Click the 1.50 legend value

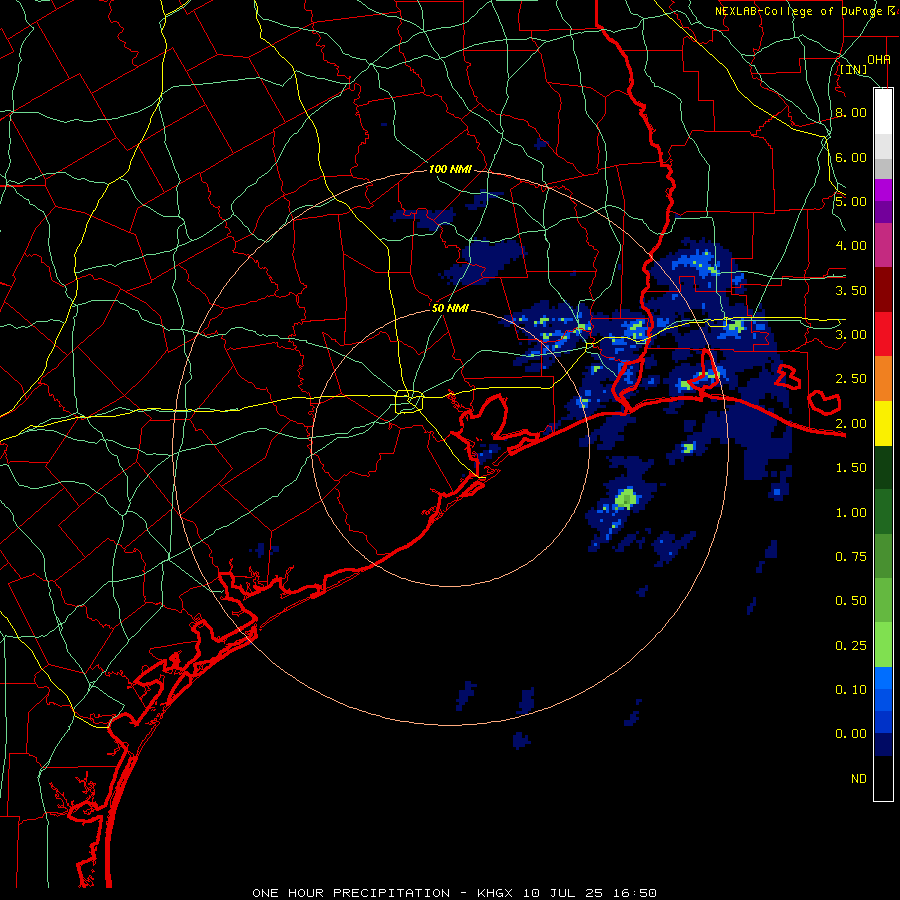pos(851,468)
